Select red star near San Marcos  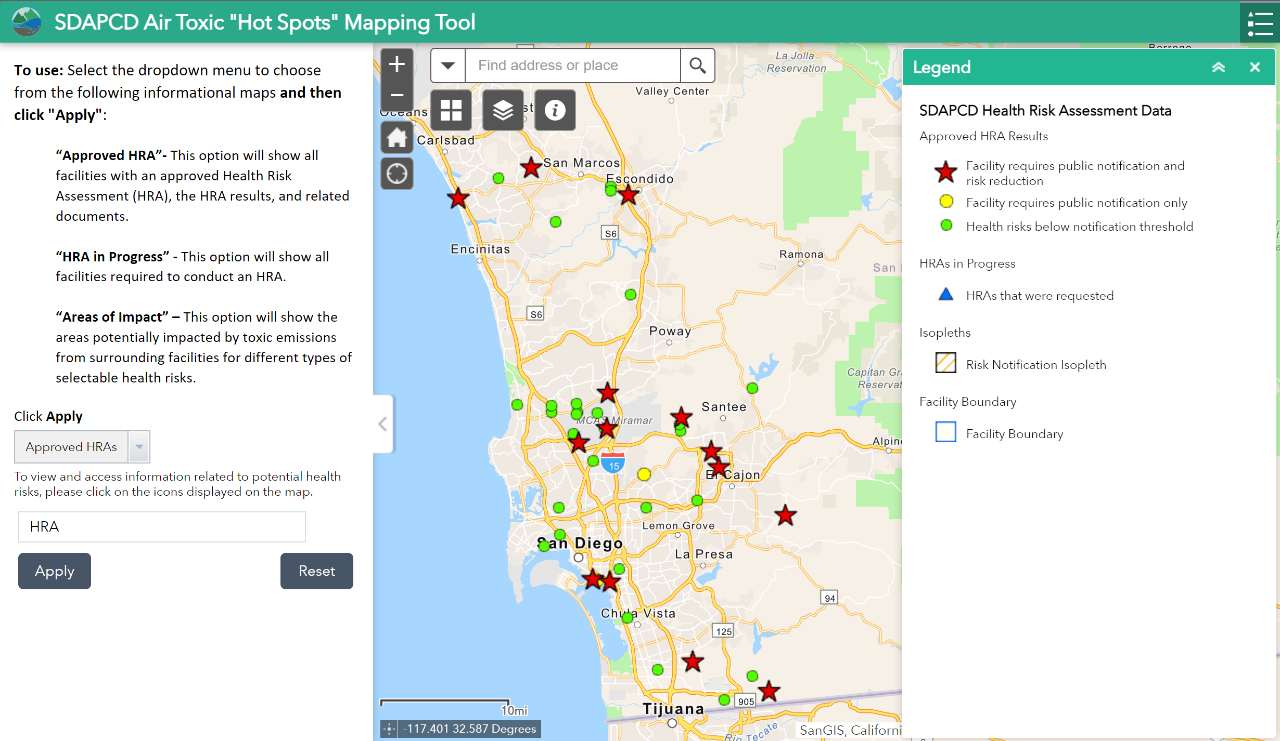pyautogui.click(x=531, y=168)
